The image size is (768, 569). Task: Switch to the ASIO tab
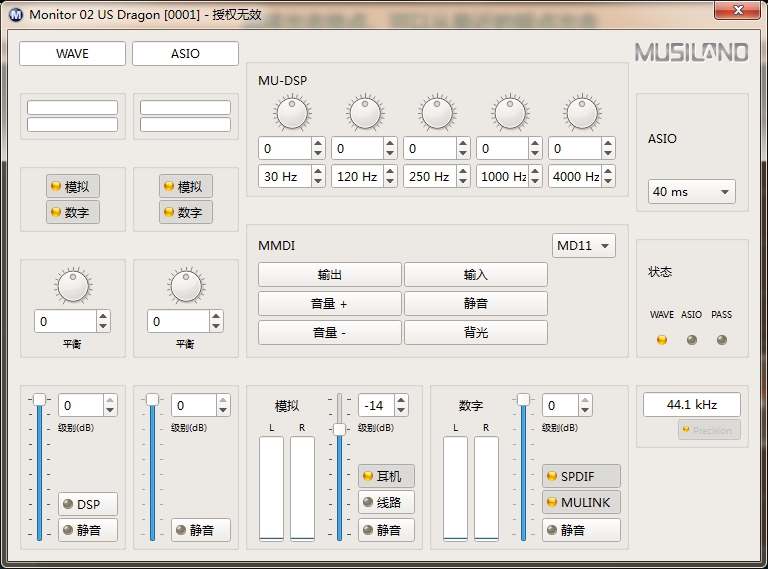[x=185, y=54]
